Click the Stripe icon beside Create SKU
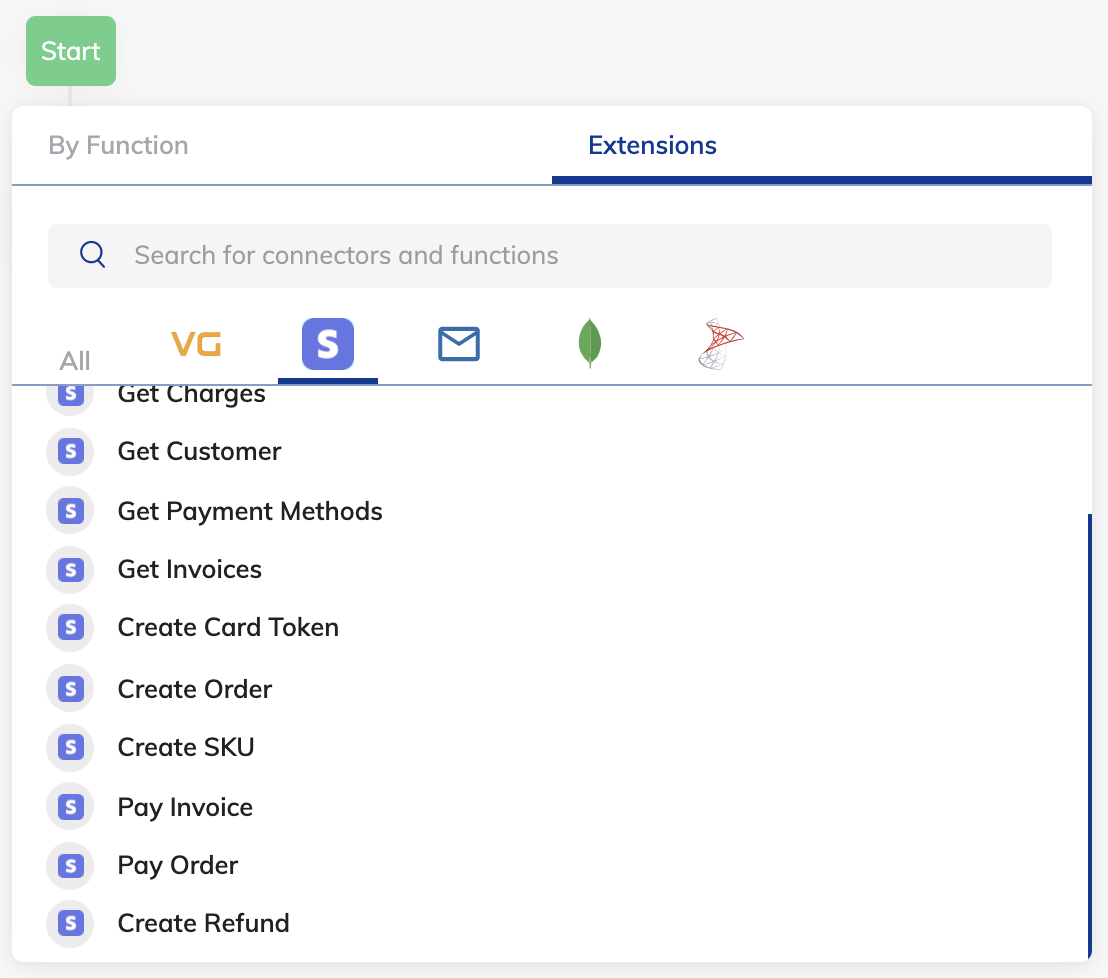This screenshot has height=978, width=1108. coord(70,748)
